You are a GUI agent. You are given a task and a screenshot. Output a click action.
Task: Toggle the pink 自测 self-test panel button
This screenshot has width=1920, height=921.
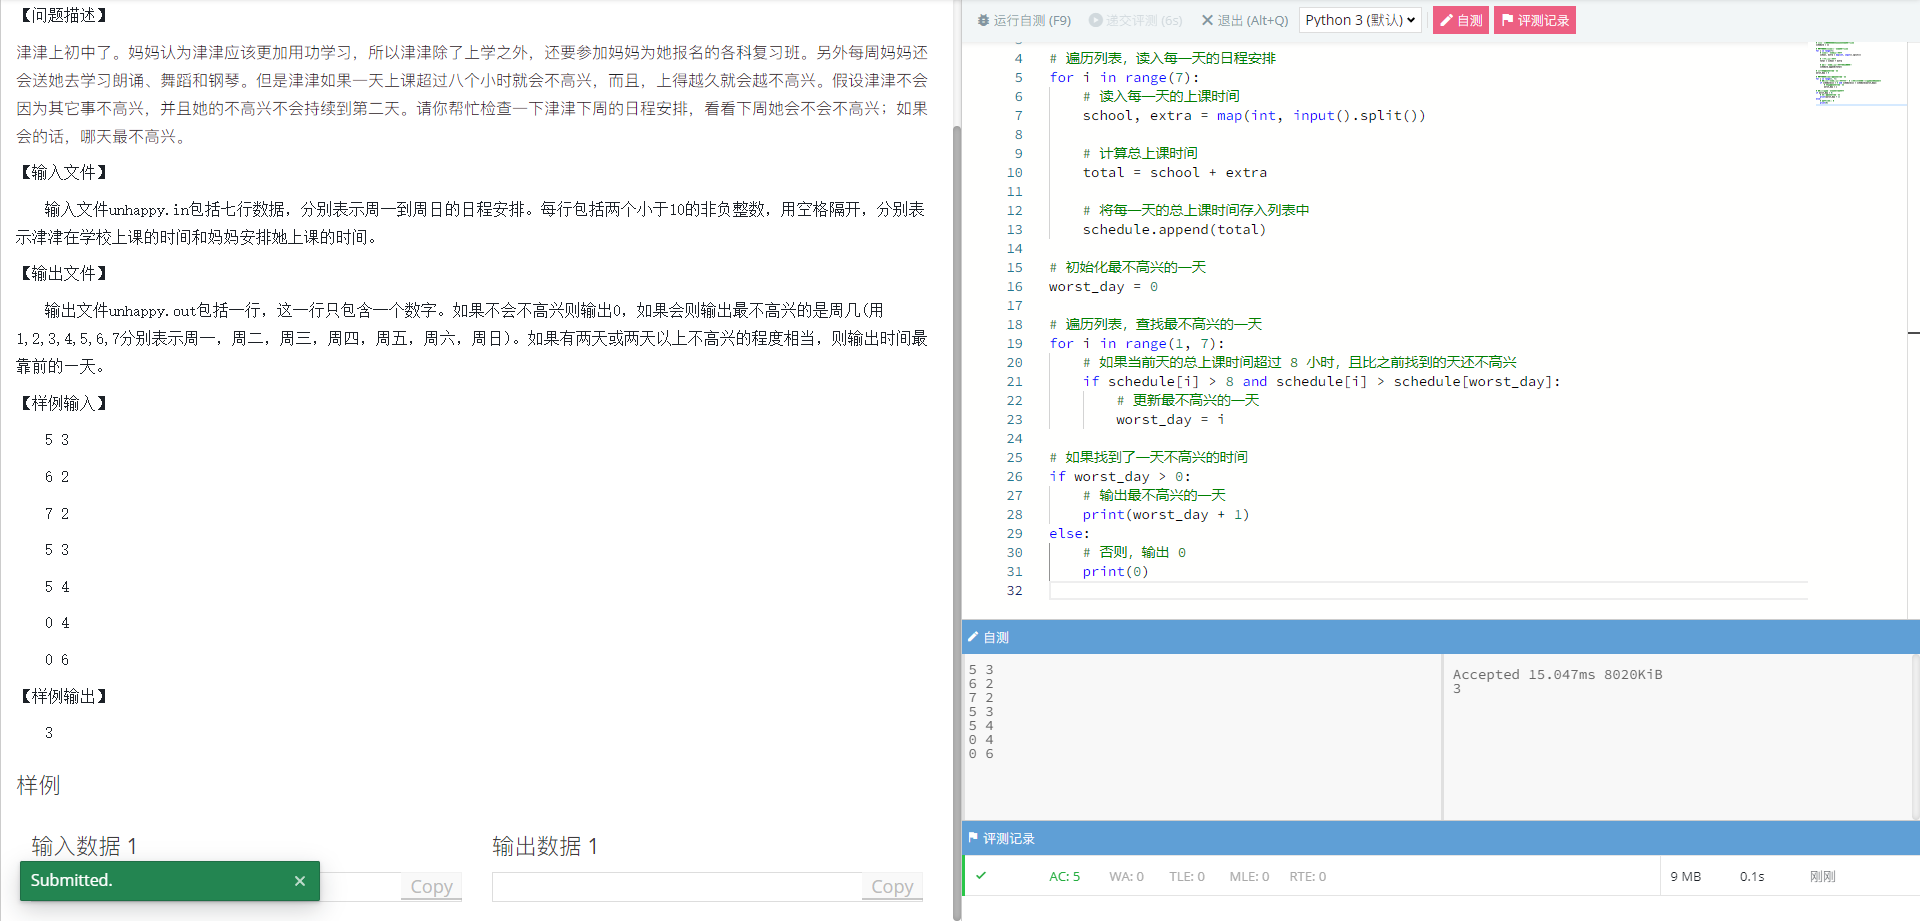click(x=1461, y=20)
